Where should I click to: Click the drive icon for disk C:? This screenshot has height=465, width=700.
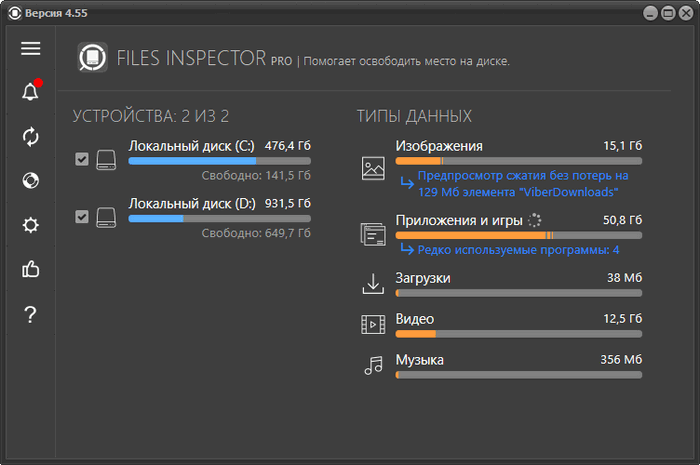[x=106, y=160]
